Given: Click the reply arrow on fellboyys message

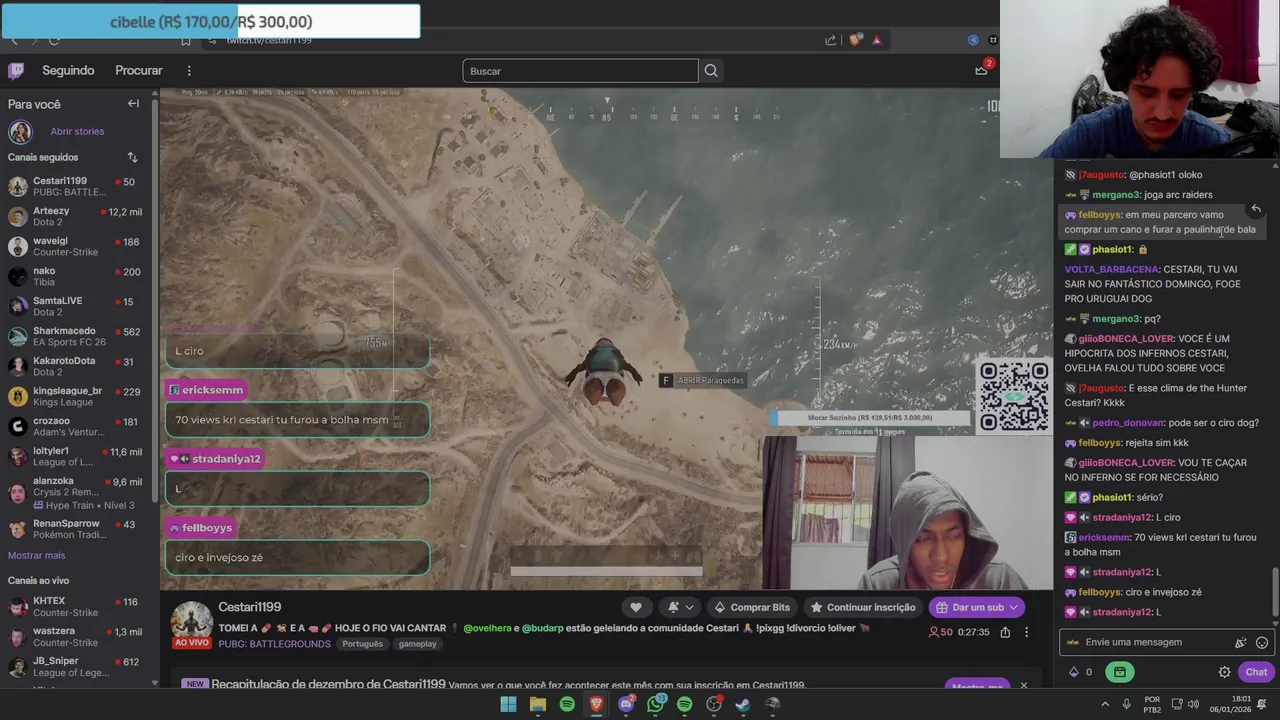Looking at the screenshot, I should click(1256, 209).
